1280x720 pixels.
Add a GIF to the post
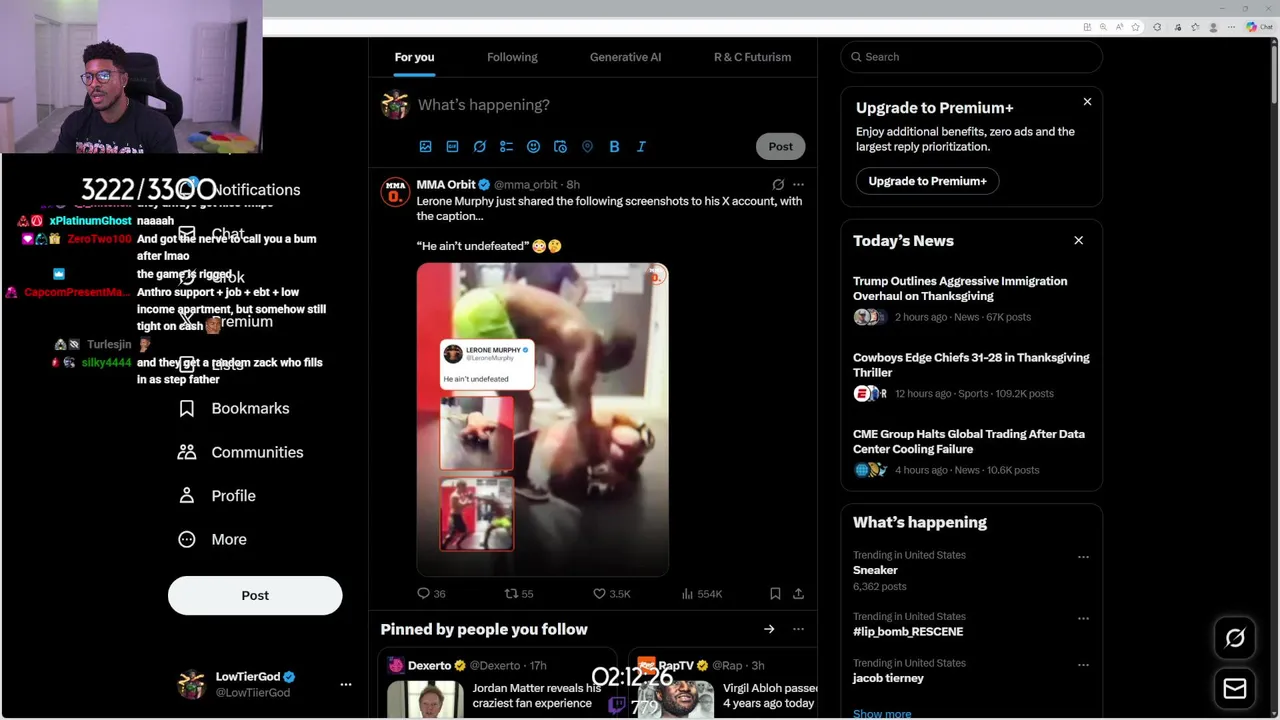[452, 146]
